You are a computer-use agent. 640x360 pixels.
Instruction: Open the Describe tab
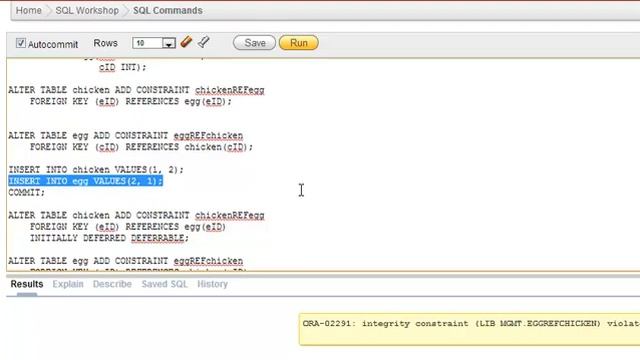click(x=112, y=284)
